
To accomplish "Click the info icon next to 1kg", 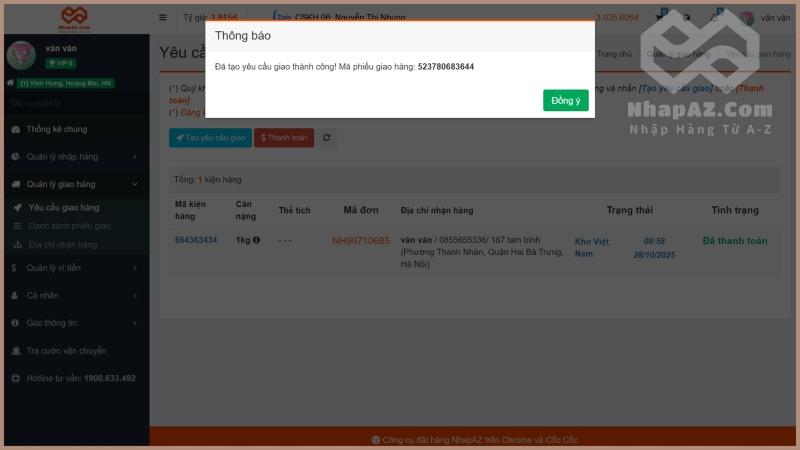I will (x=256, y=240).
